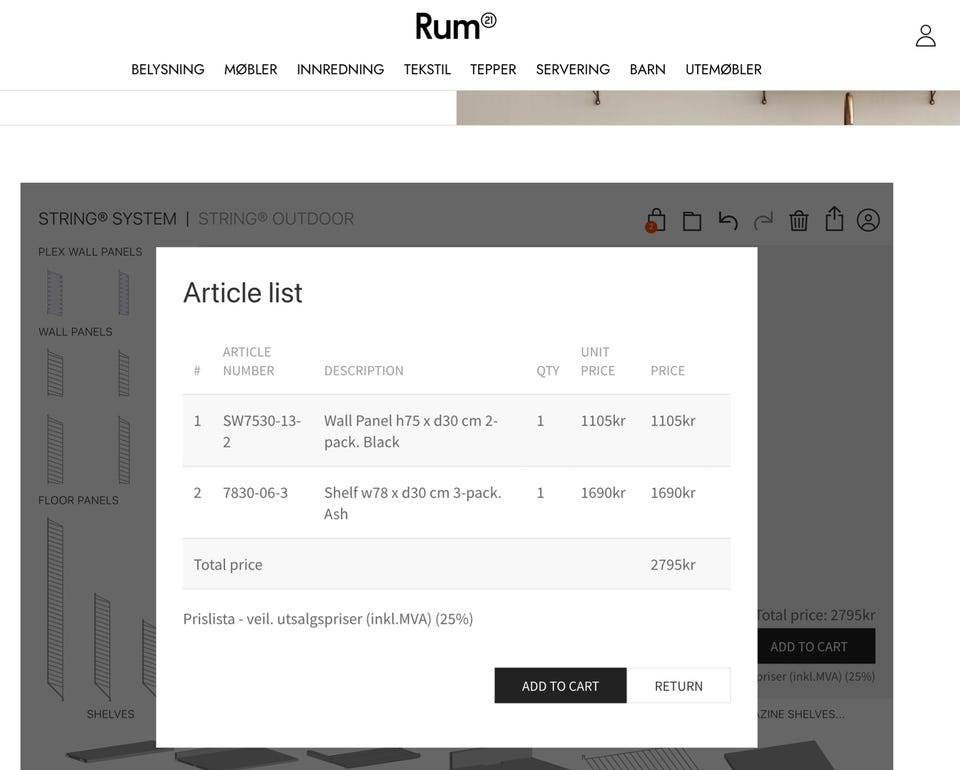Viewport: 960px width, 770px height.
Task: Select the tallest floor panel thumbnail
Action: click(55, 609)
